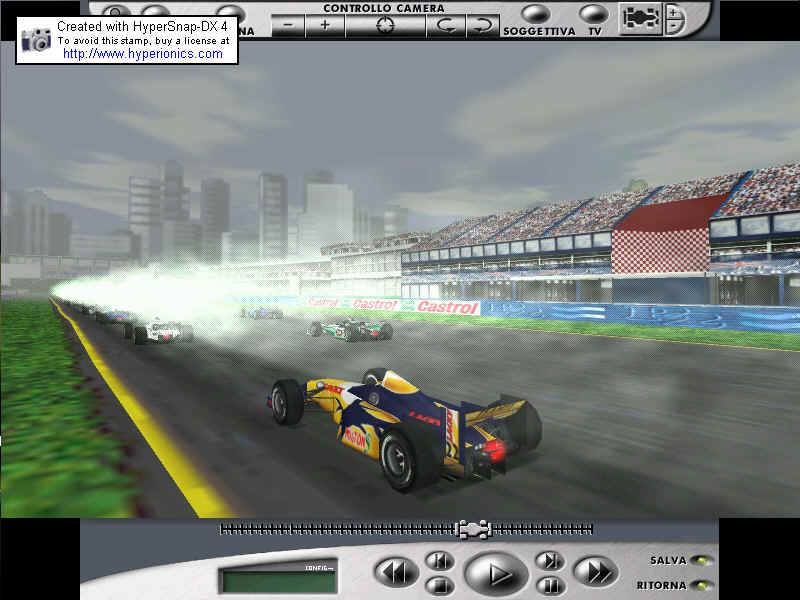This screenshot has width=800, height=600.
Task: Click the small plus beside the car icon
Action: pos(673,13)
